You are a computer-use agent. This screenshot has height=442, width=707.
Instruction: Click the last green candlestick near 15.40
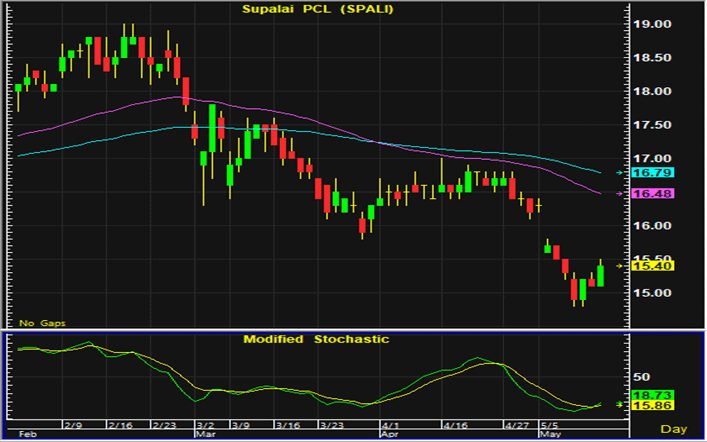tap(600, 276)
